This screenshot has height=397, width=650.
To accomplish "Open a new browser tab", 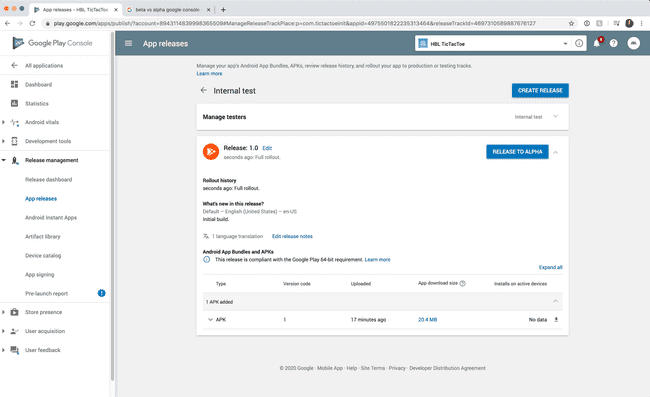I will [223, 10].
